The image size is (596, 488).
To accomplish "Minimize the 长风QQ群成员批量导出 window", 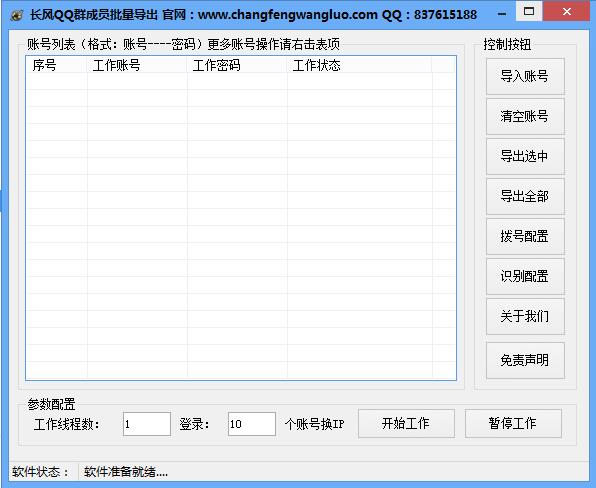I will click(502, 14).
